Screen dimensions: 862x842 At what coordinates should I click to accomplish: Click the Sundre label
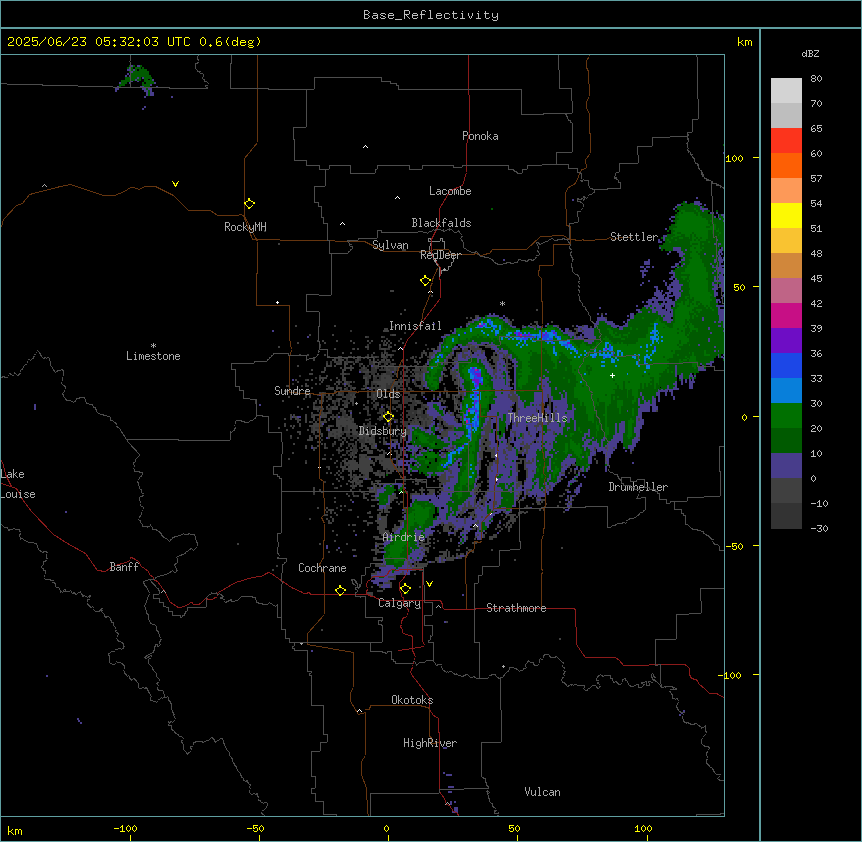click(292, 391)
